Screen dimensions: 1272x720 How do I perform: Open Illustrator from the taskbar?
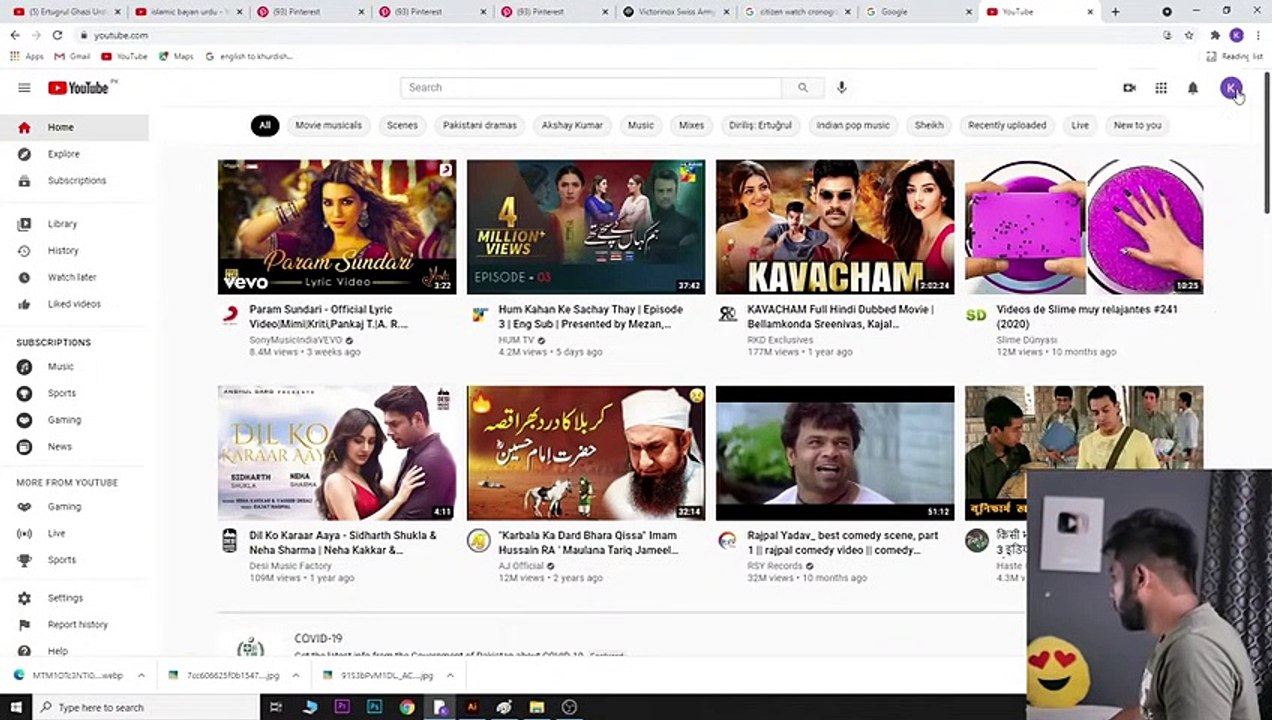(472, 707)
